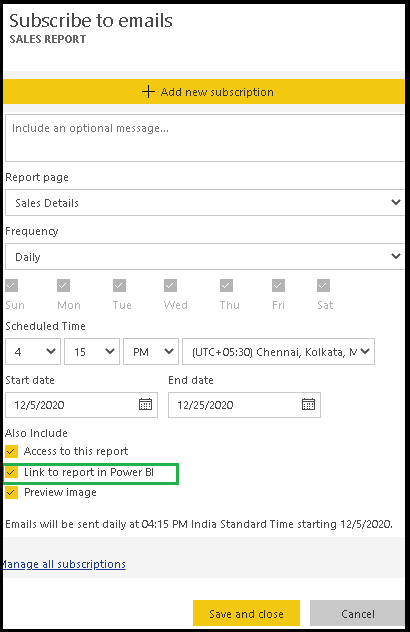Screen dimensions: 410x632
Task: Click Save and close
Action: 246,613
